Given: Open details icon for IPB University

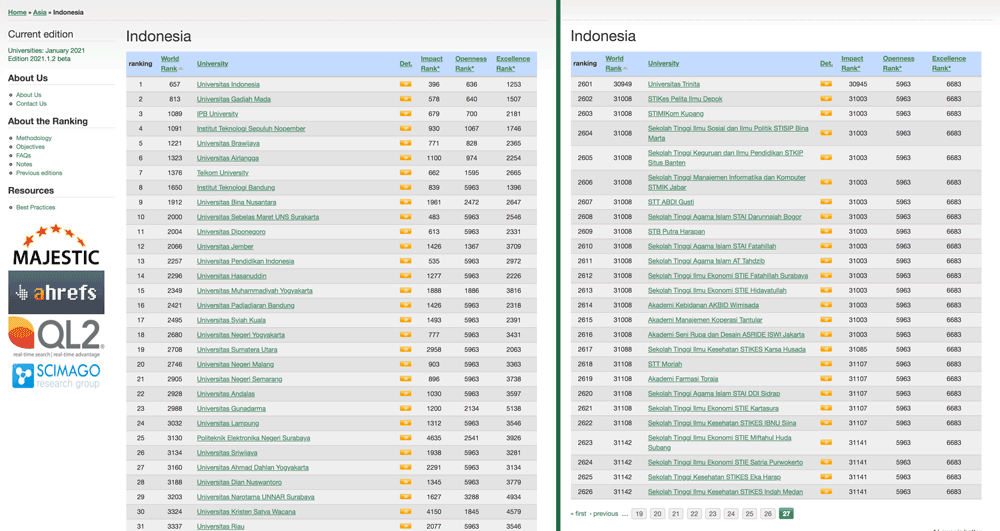Looking at the screenshot, I should [x=405, y=113].
